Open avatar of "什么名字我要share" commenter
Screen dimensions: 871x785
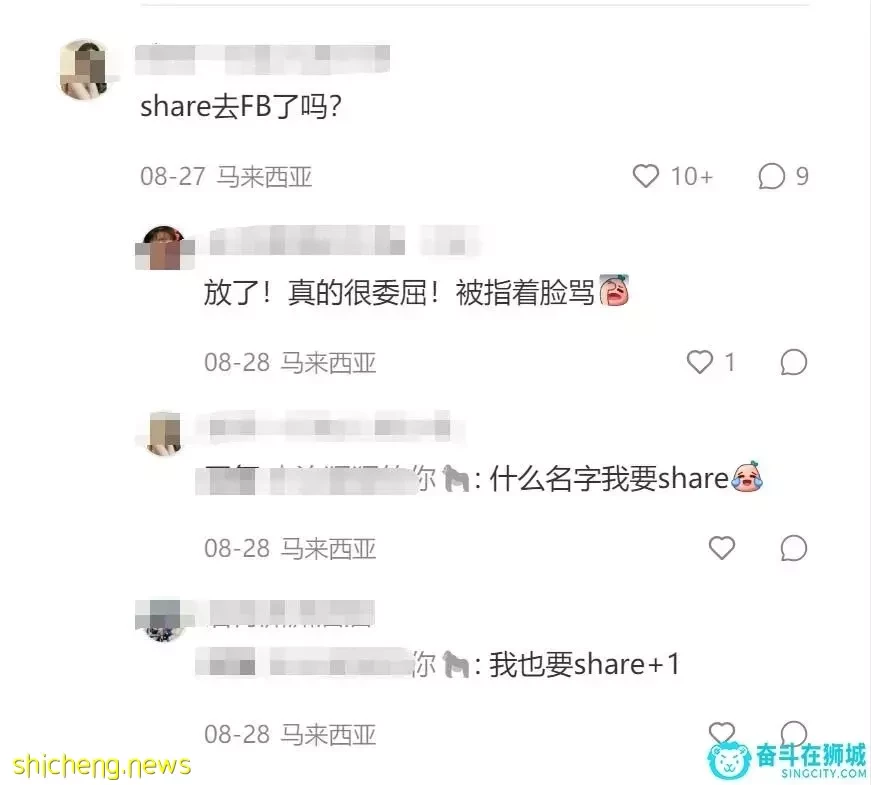click(164, 433)
